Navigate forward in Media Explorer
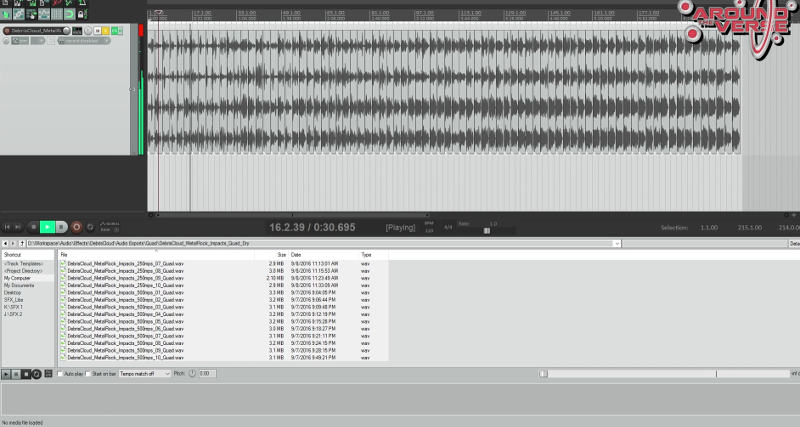 [x=13, y=243]
